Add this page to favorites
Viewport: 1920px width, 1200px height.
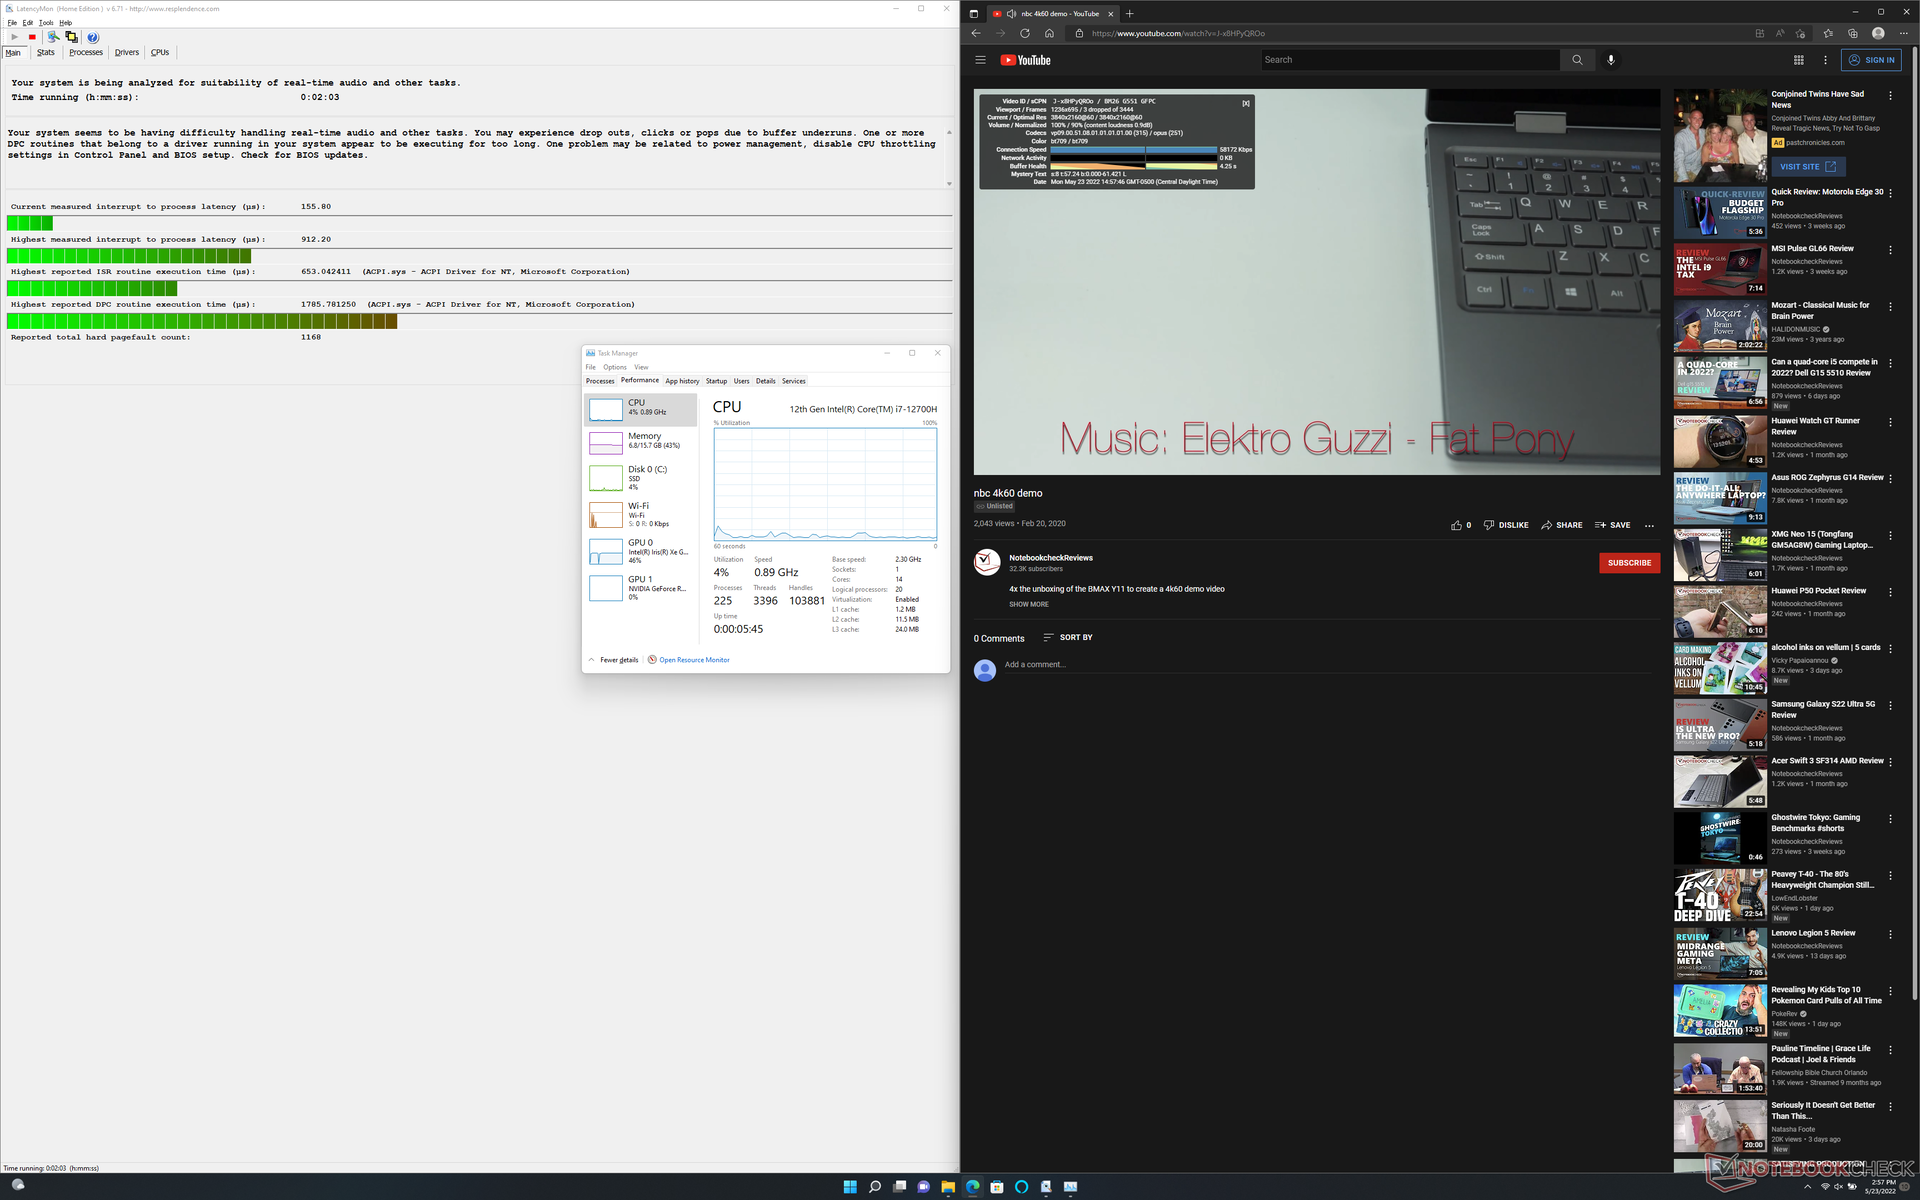(1800, 33)
